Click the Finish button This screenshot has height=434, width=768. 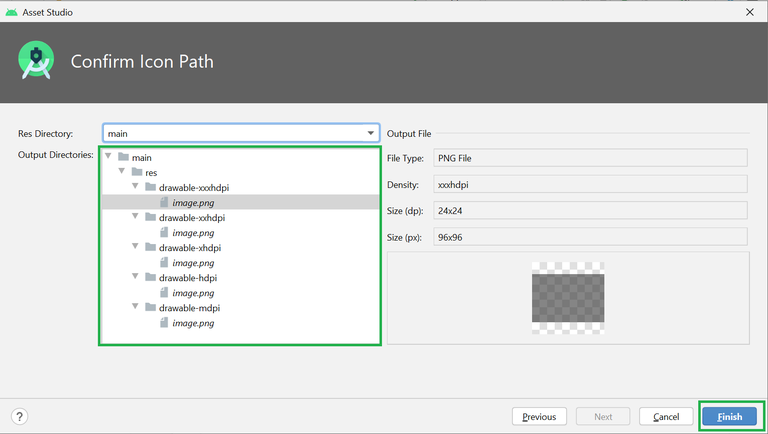(x=729, y=416)
